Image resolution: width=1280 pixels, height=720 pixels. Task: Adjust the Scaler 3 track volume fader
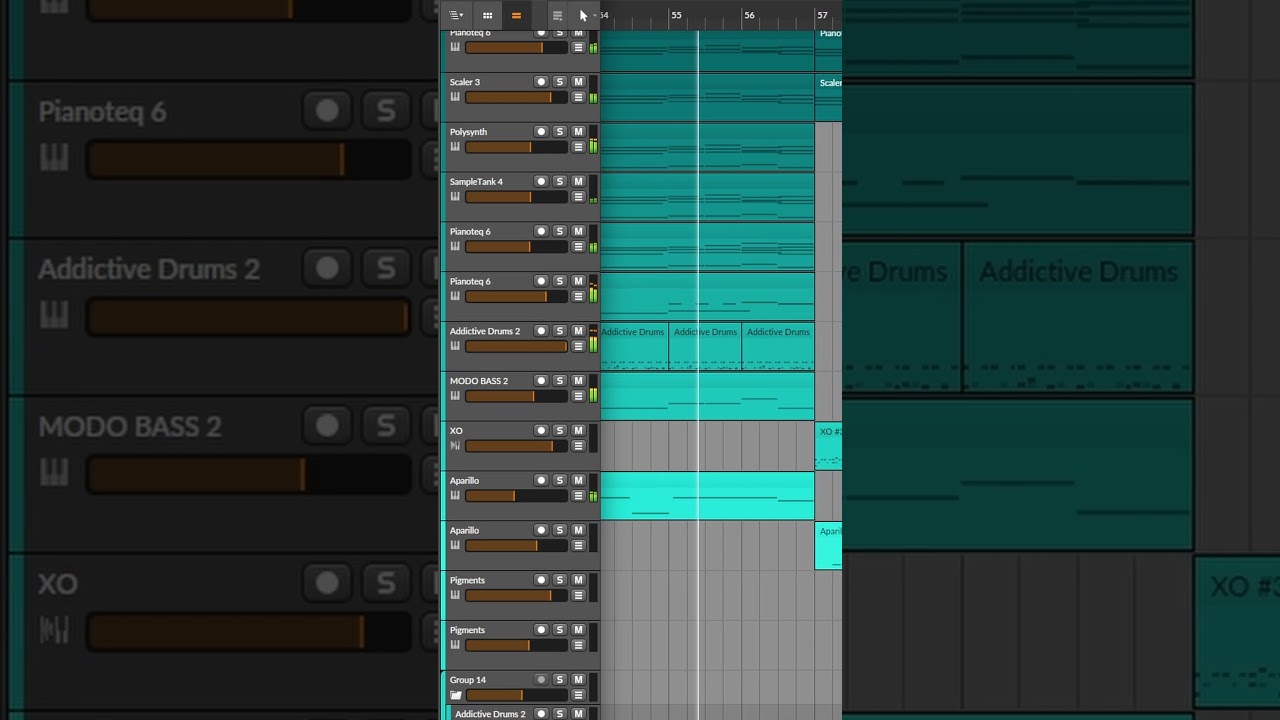click(x=516, y=97)
